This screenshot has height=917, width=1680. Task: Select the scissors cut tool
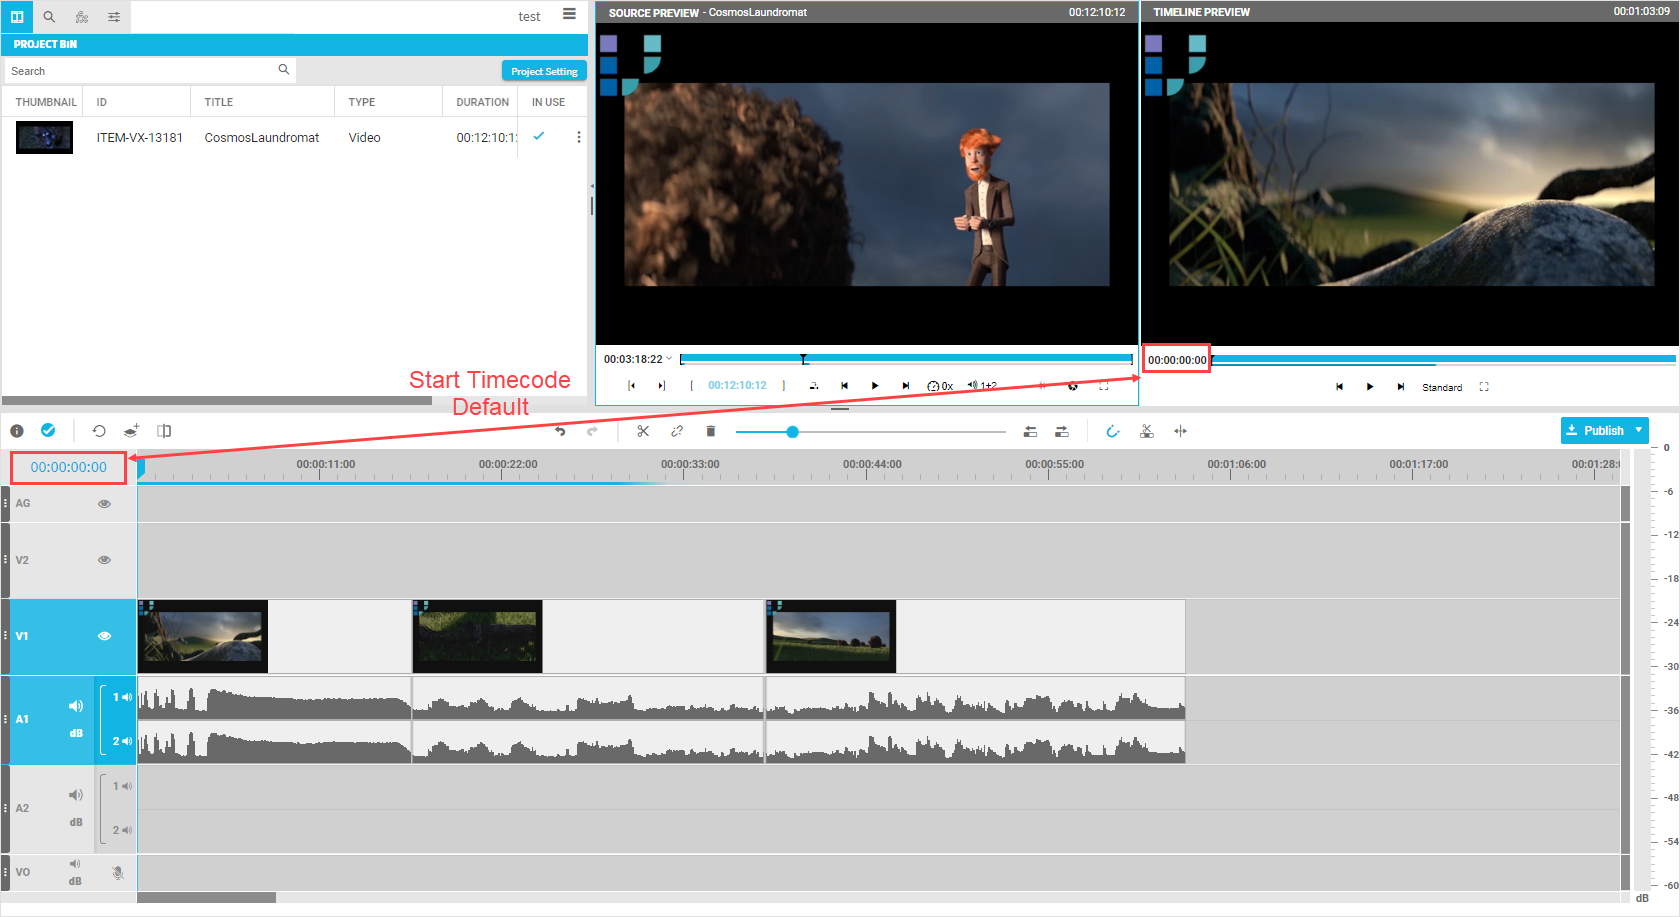(x=643, y=431)
